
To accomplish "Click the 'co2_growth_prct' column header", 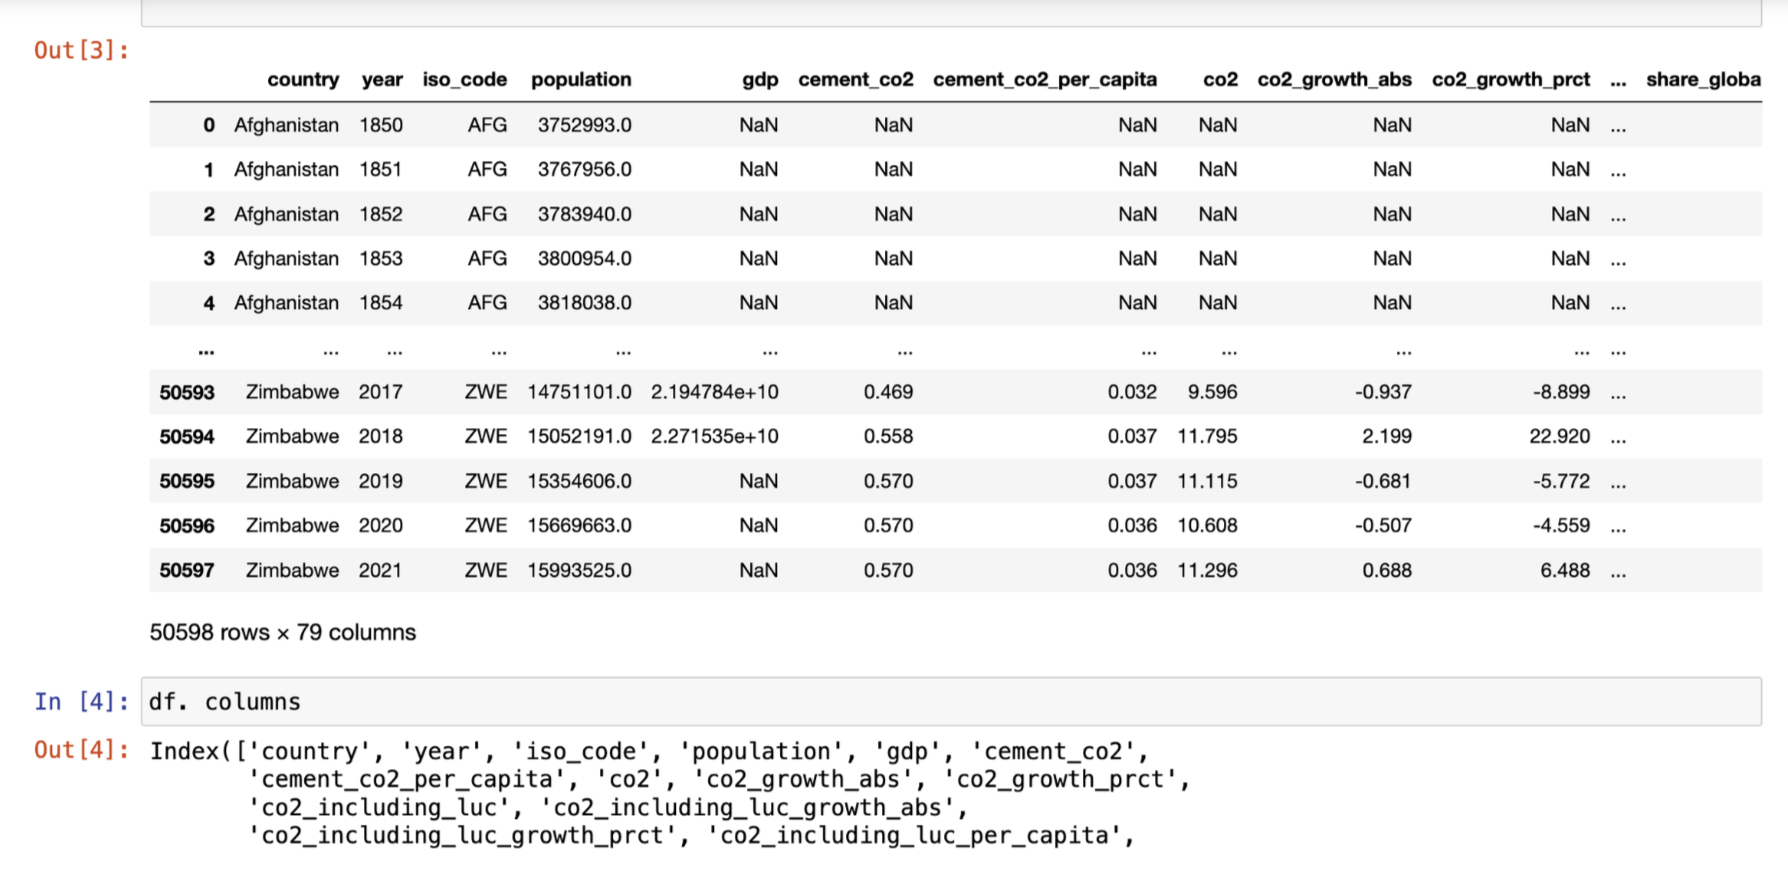I will pyautogui.click(x=1510, y=80).
